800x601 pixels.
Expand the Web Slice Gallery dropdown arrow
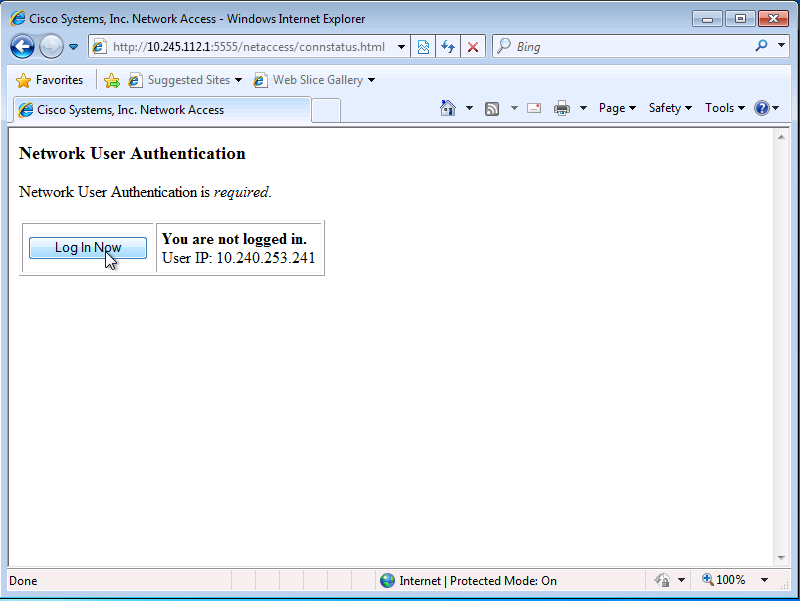click(x=371, y=80)
